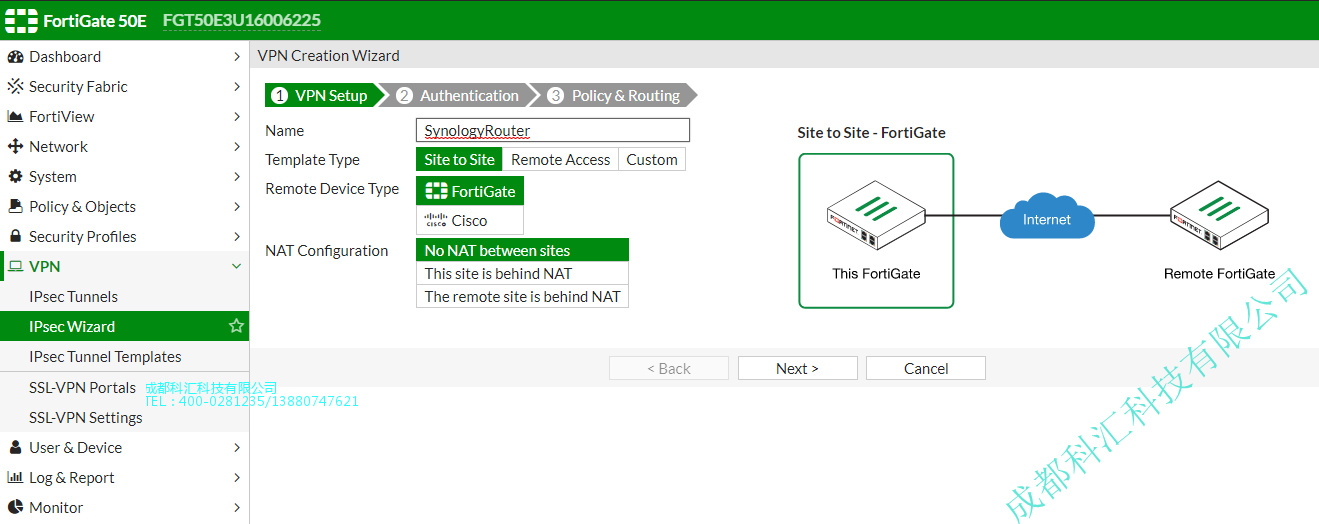Screen dimensions: 1319x524
Task: Click the Monitor pie-chart icon
Action: pos(15,508)
